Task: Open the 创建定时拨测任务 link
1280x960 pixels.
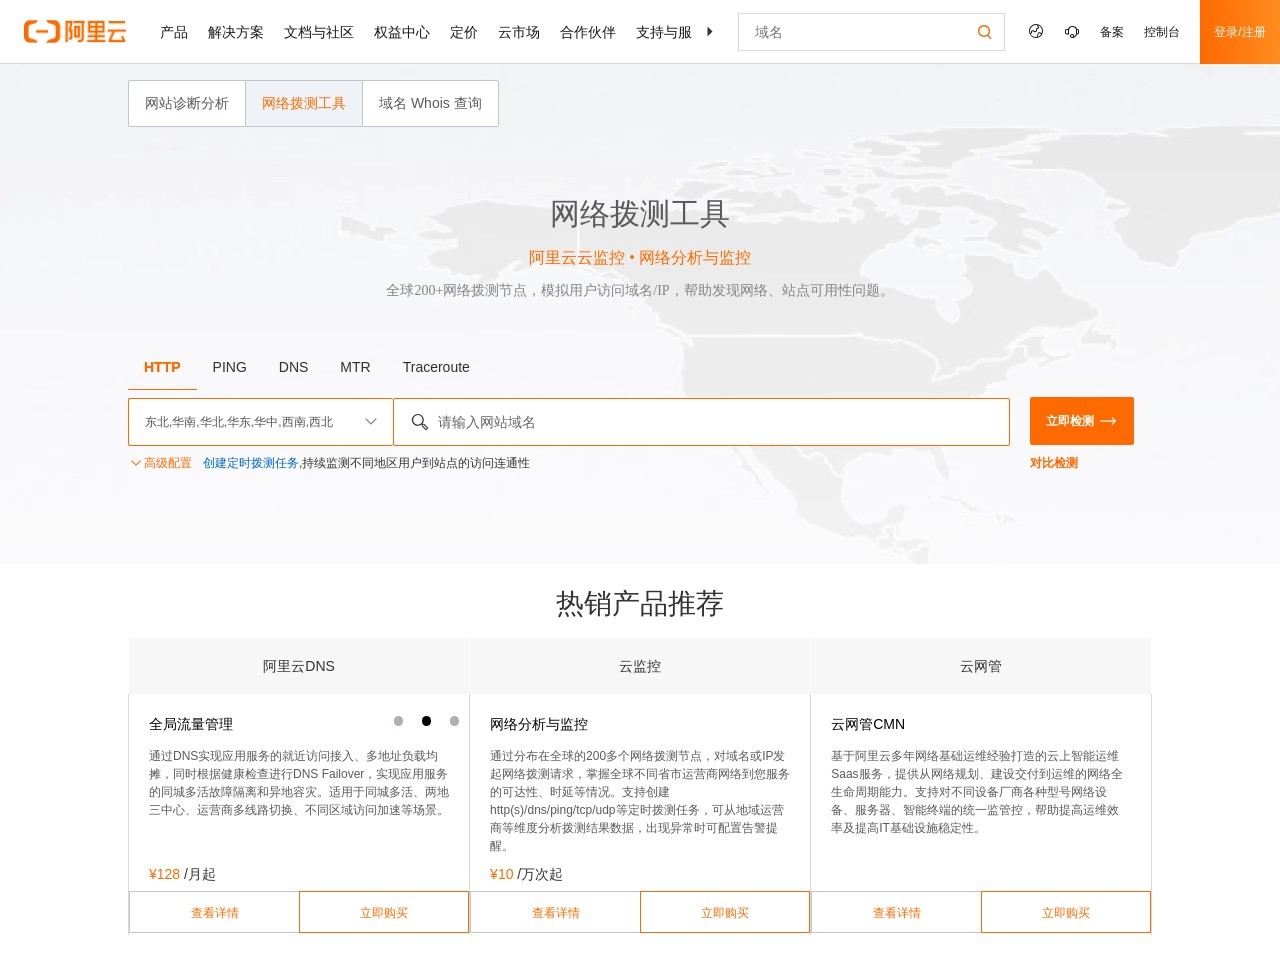Action: tap(250, 463)
